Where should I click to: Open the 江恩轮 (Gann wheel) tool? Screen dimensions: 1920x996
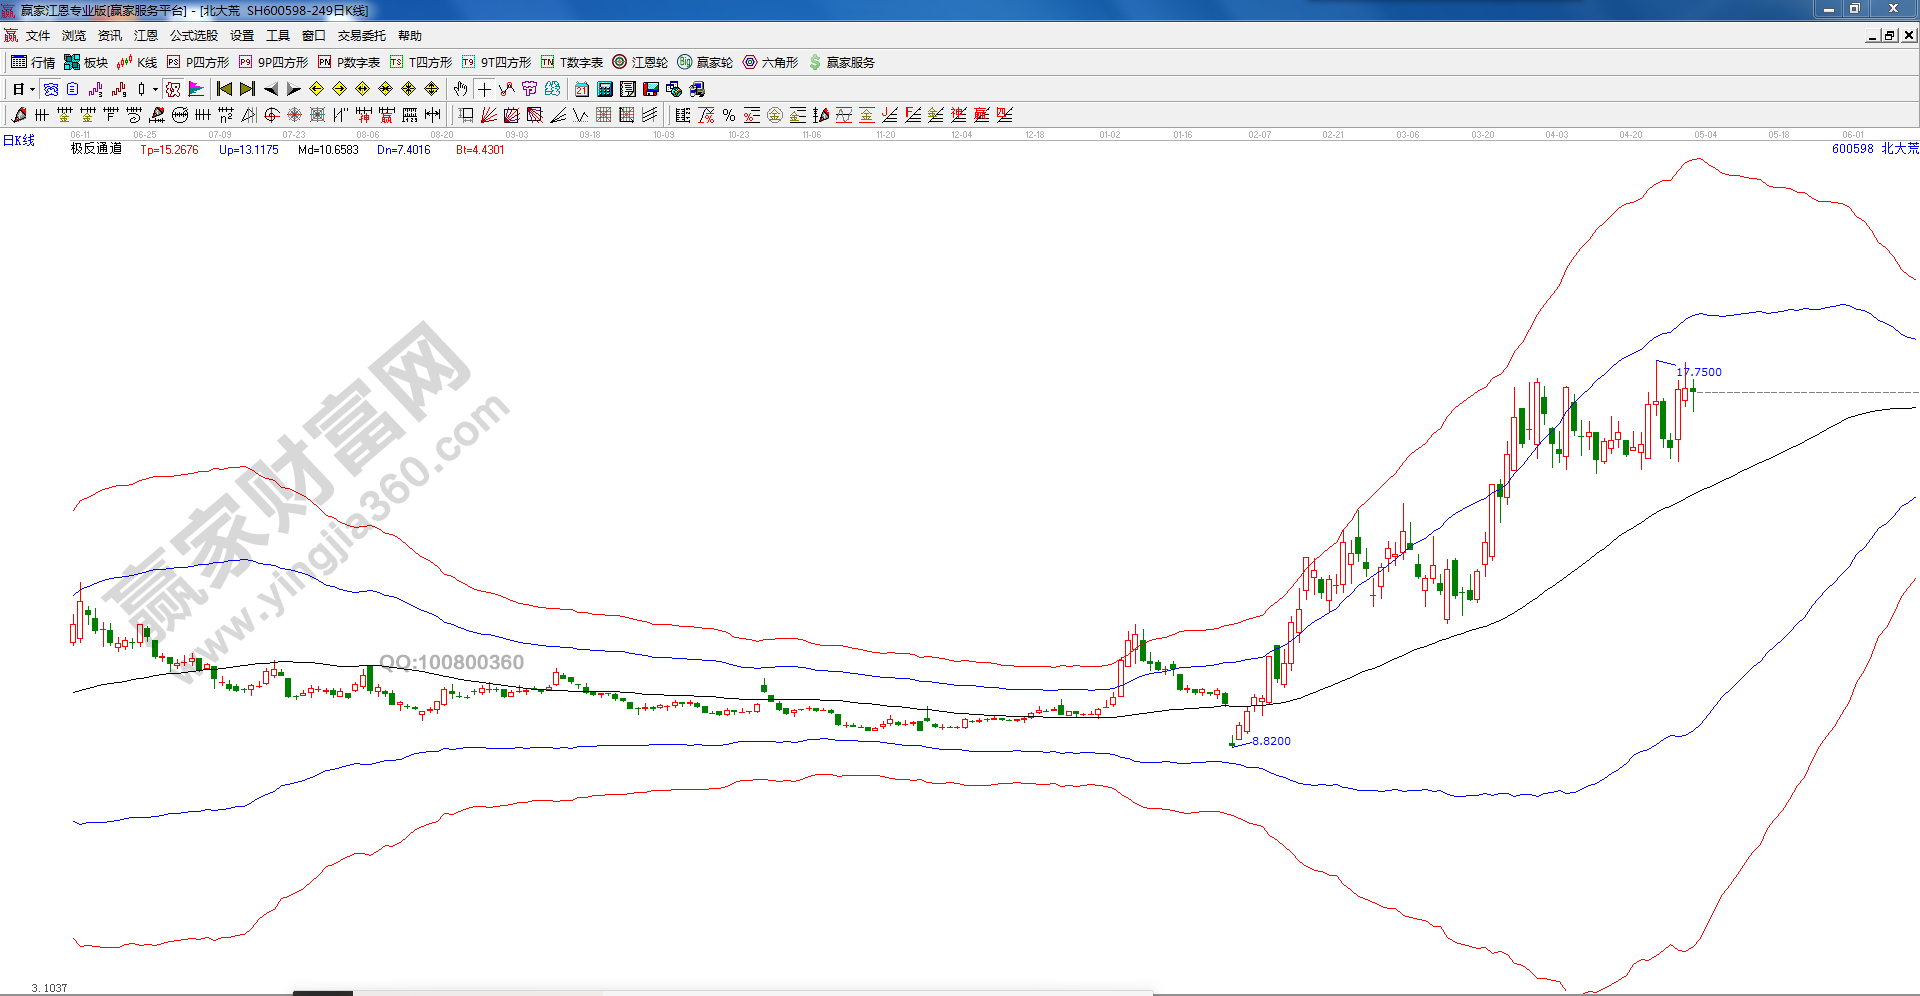pyautogui.click(x=640, y=62)
